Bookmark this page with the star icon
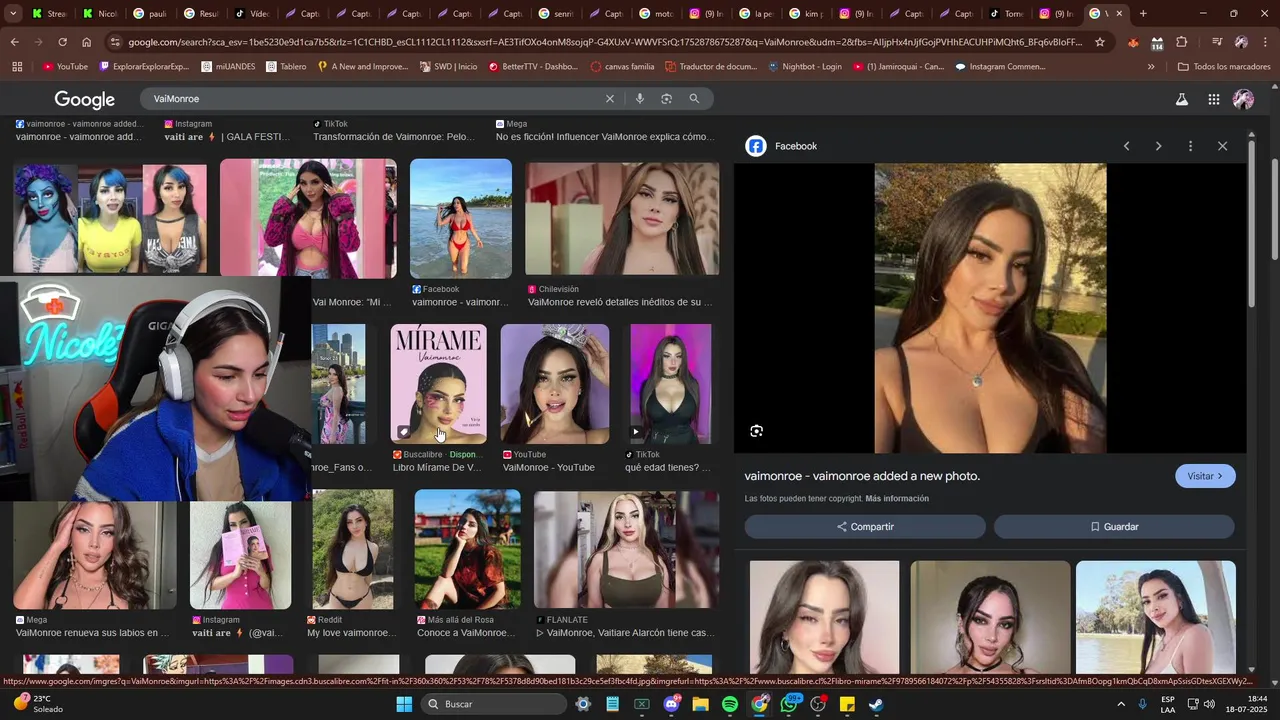This screenshot has height=720, width=1280. point(1100,42)
